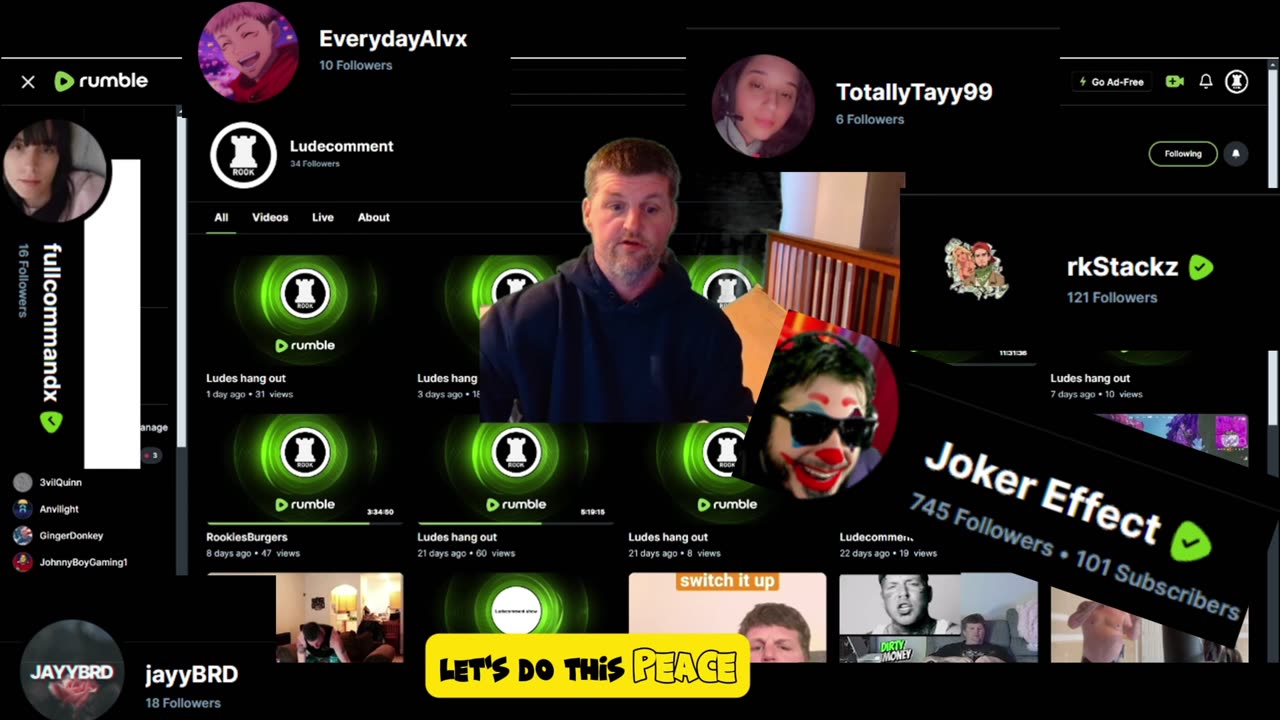Click the Ludecomment rook channel avatar

(x=243, y=155)
